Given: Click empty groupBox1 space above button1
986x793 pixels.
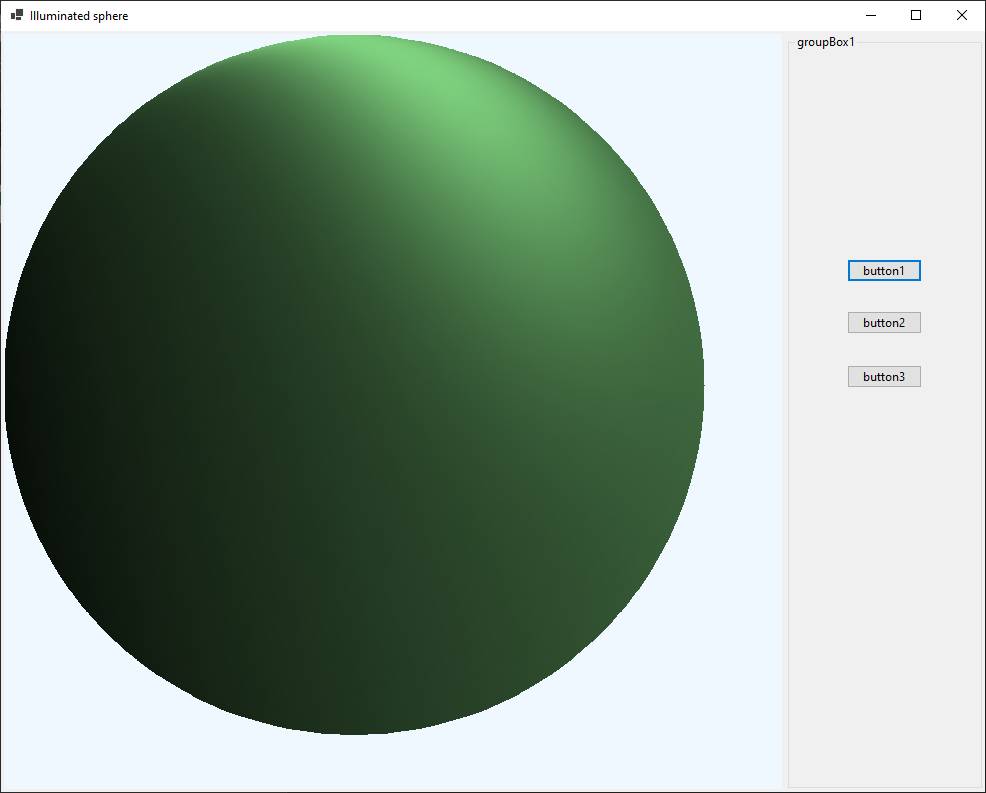Looking at the screenshot, I should 884,150.
